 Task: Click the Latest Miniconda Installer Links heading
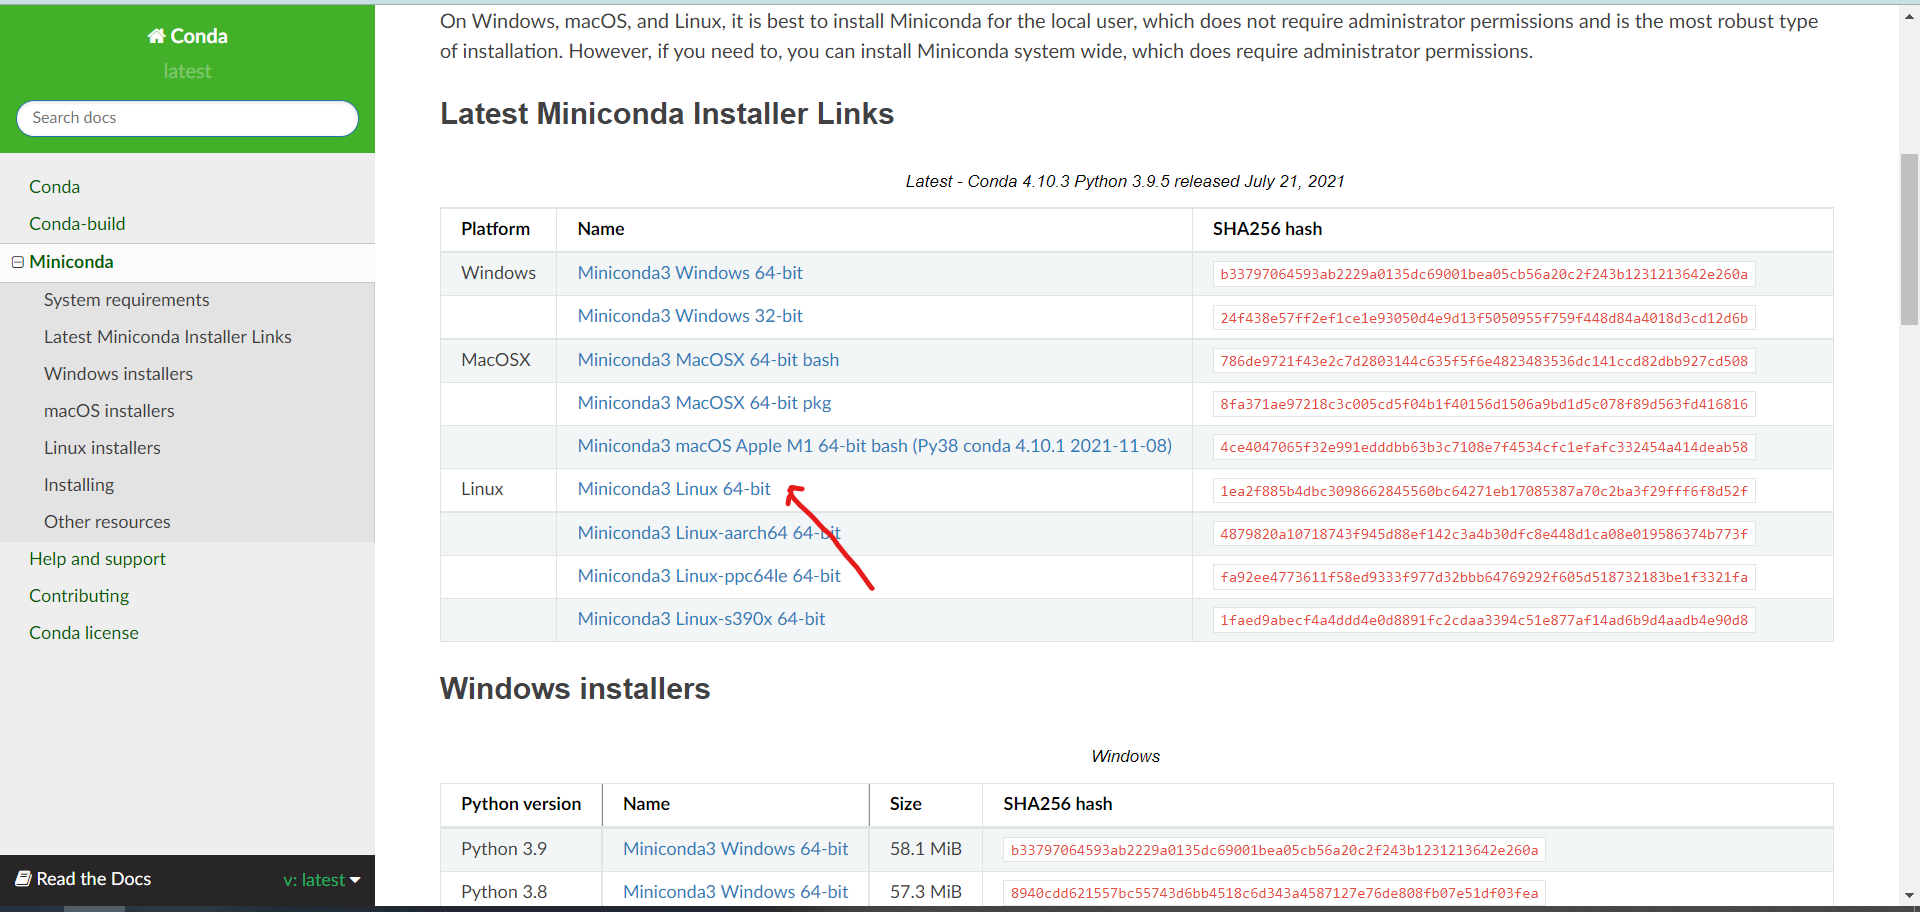click(667, 114)
